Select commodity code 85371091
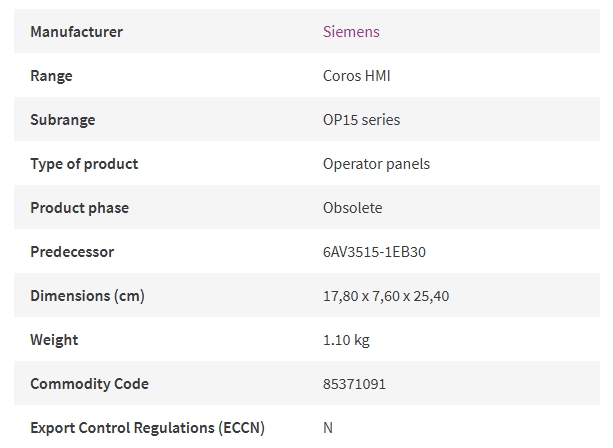Image resolution: width=613 pixels, height=448 pixels. 354,384
